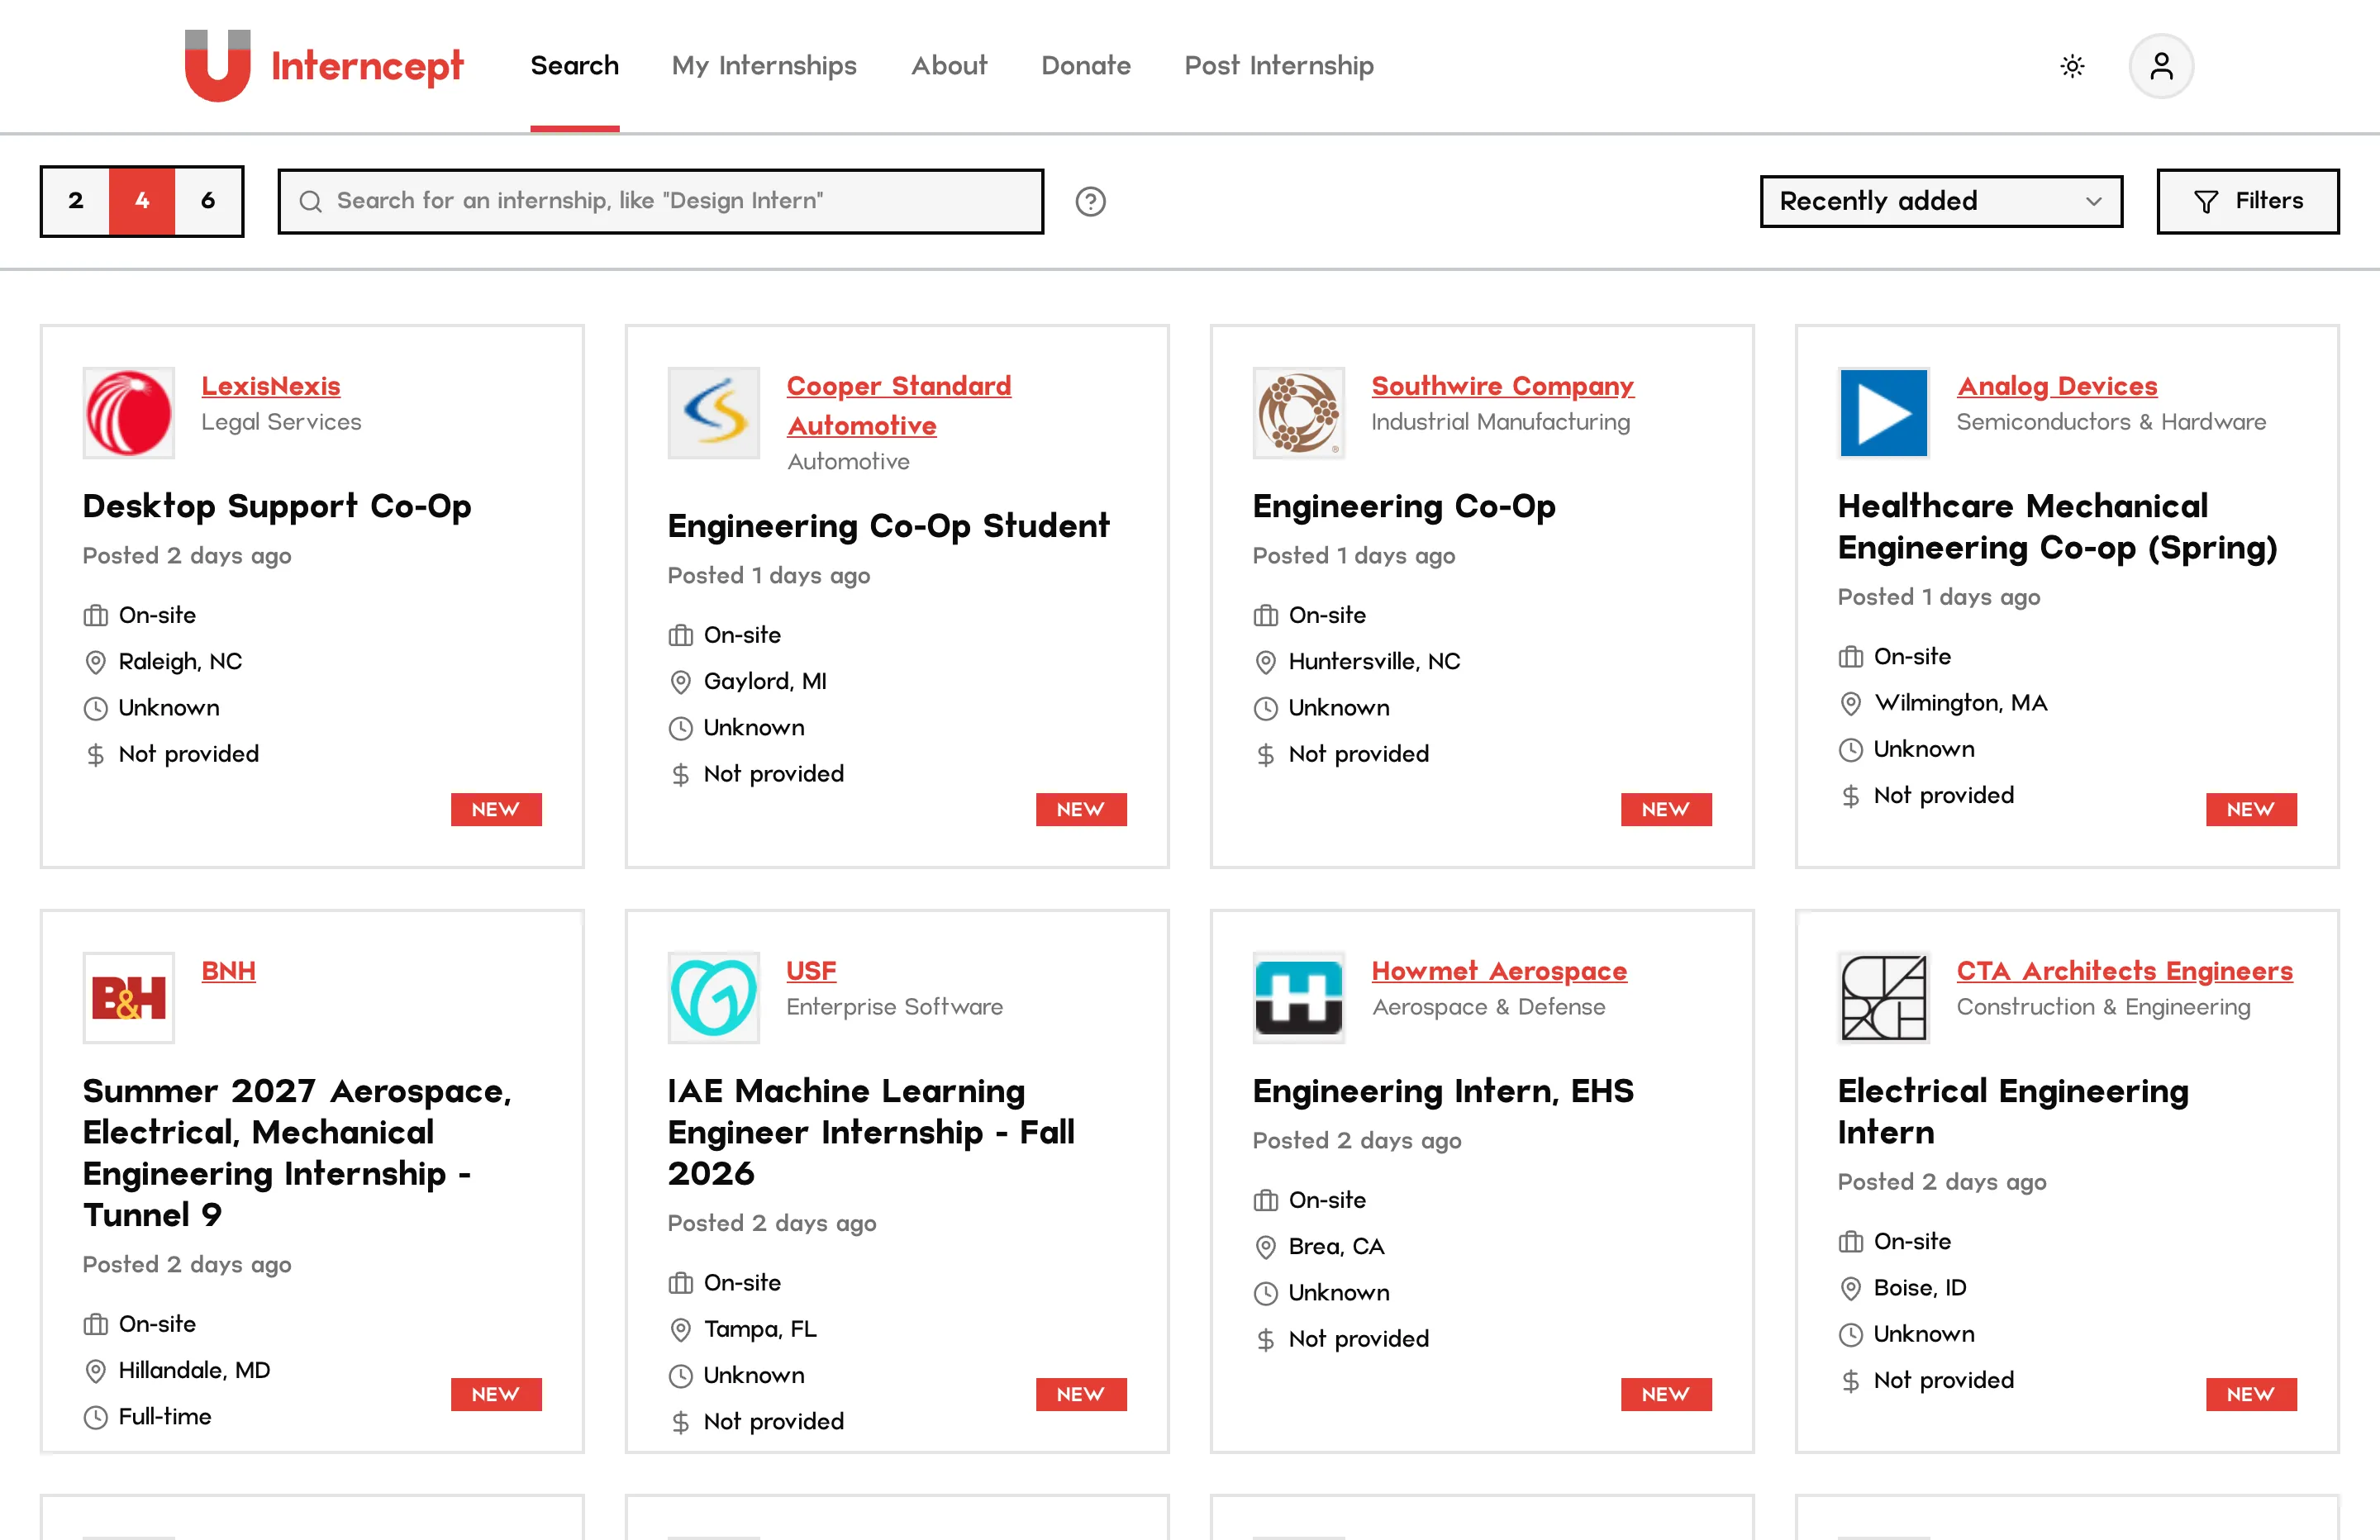2380x1540 pixels.
Task: Click the dollar icon on USF card
Action: [680, 1422]
